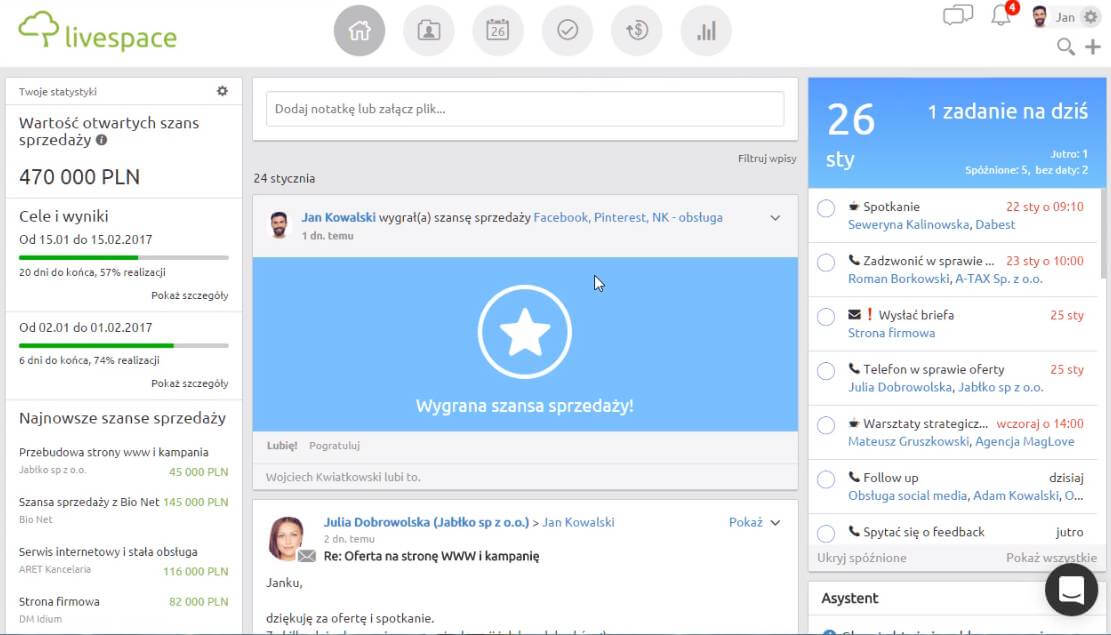Mark the Spotkanie task as done
Screen dimensions: 1111x635
[x=826, y=208]
